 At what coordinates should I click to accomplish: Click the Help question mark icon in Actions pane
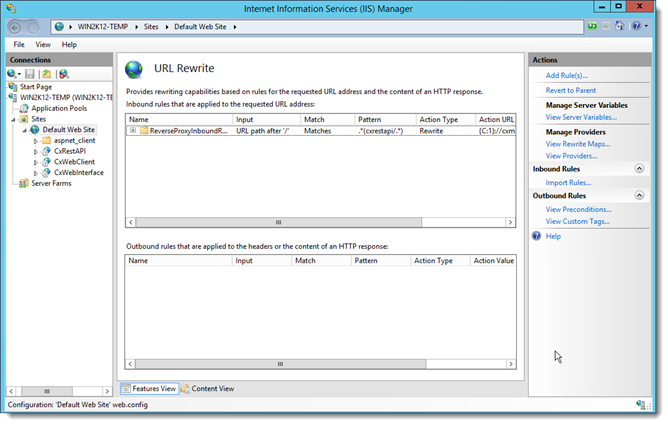(x=536, y=236)
